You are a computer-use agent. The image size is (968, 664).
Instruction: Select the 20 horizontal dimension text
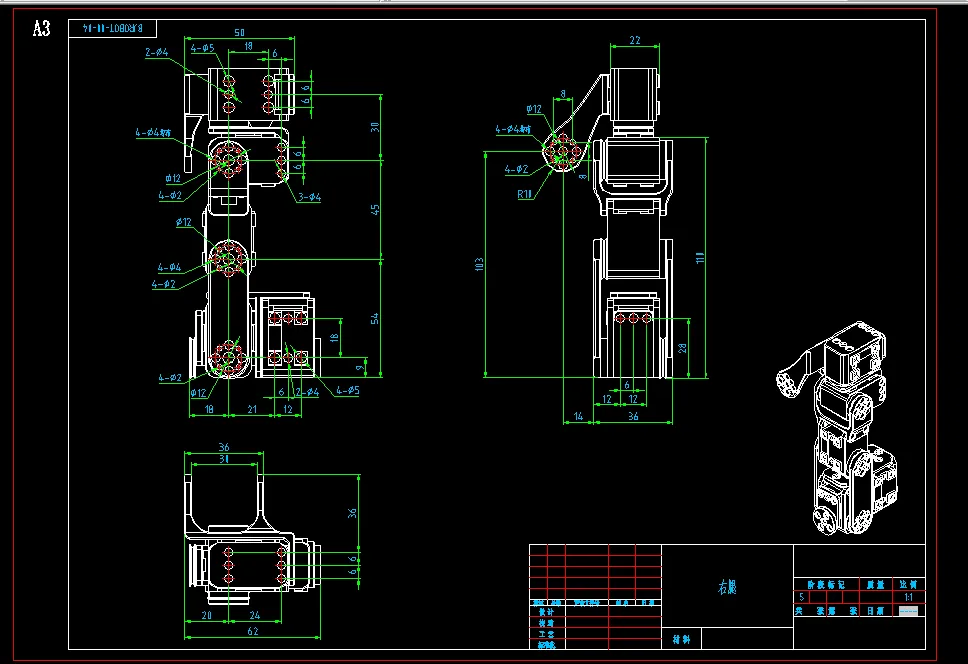[x=206, y=615]
